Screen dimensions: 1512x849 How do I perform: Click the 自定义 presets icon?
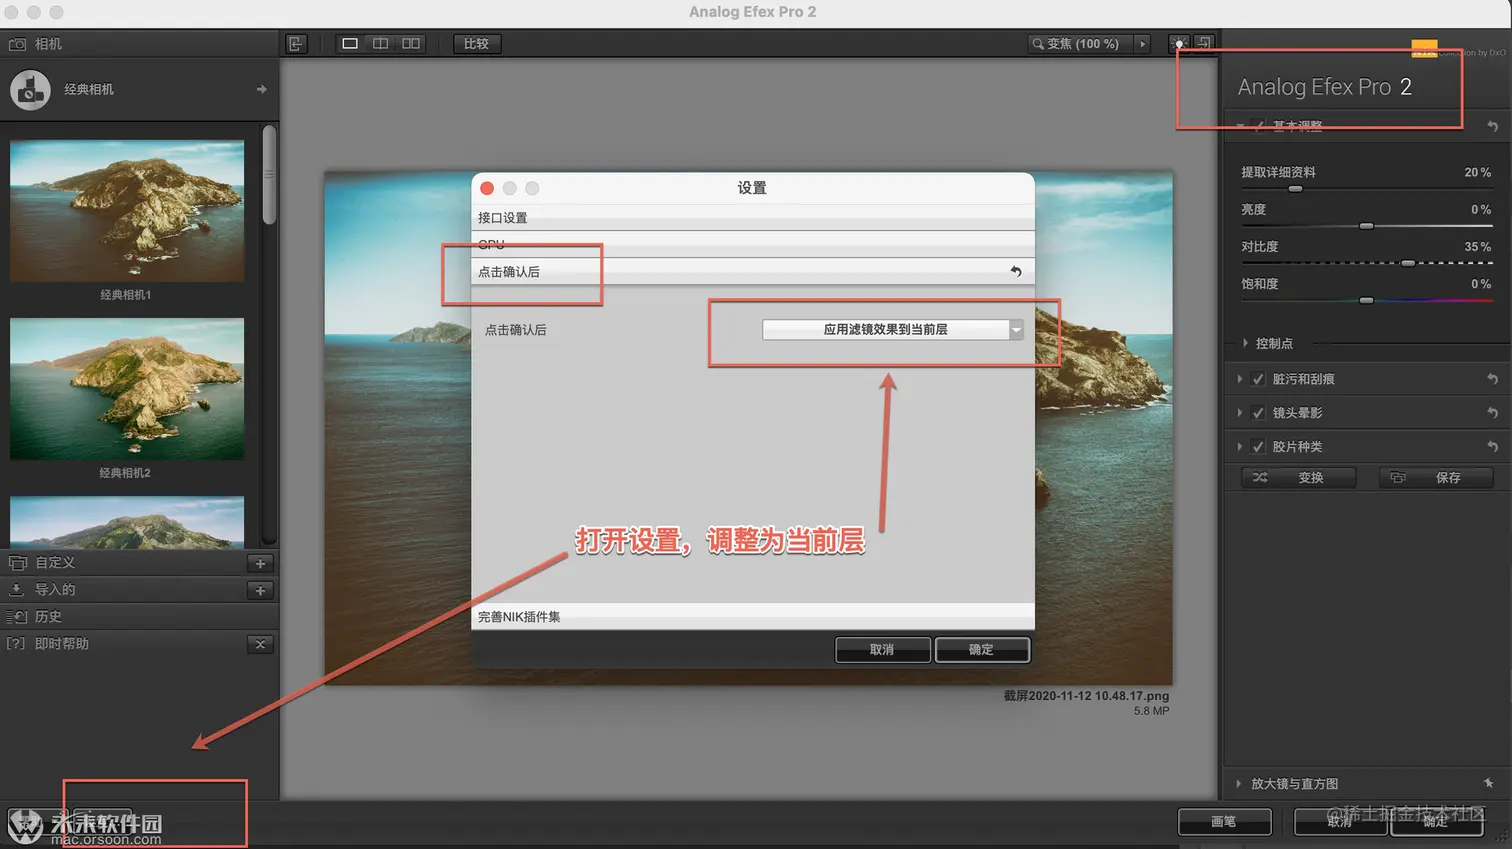[x=17, y=563]
